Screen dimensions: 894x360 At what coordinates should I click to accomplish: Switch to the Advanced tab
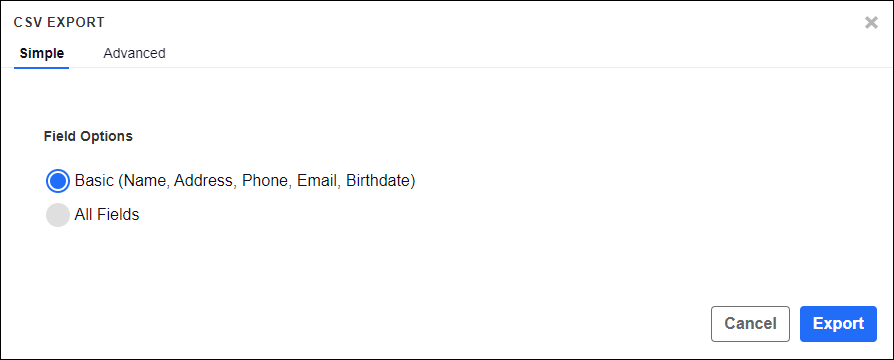click(x=134, y=53)
